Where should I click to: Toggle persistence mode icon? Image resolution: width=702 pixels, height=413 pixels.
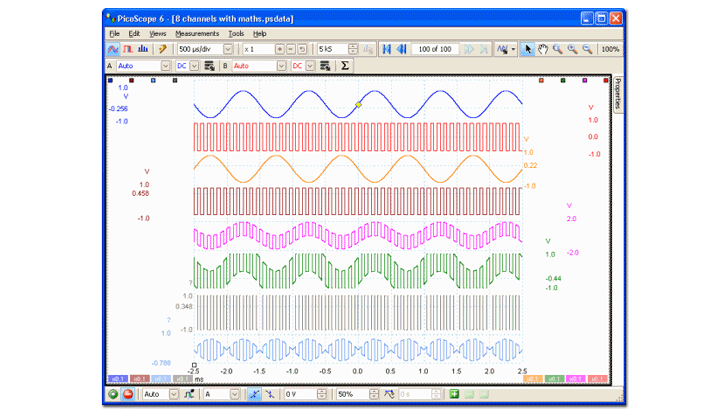click(128, 49)
